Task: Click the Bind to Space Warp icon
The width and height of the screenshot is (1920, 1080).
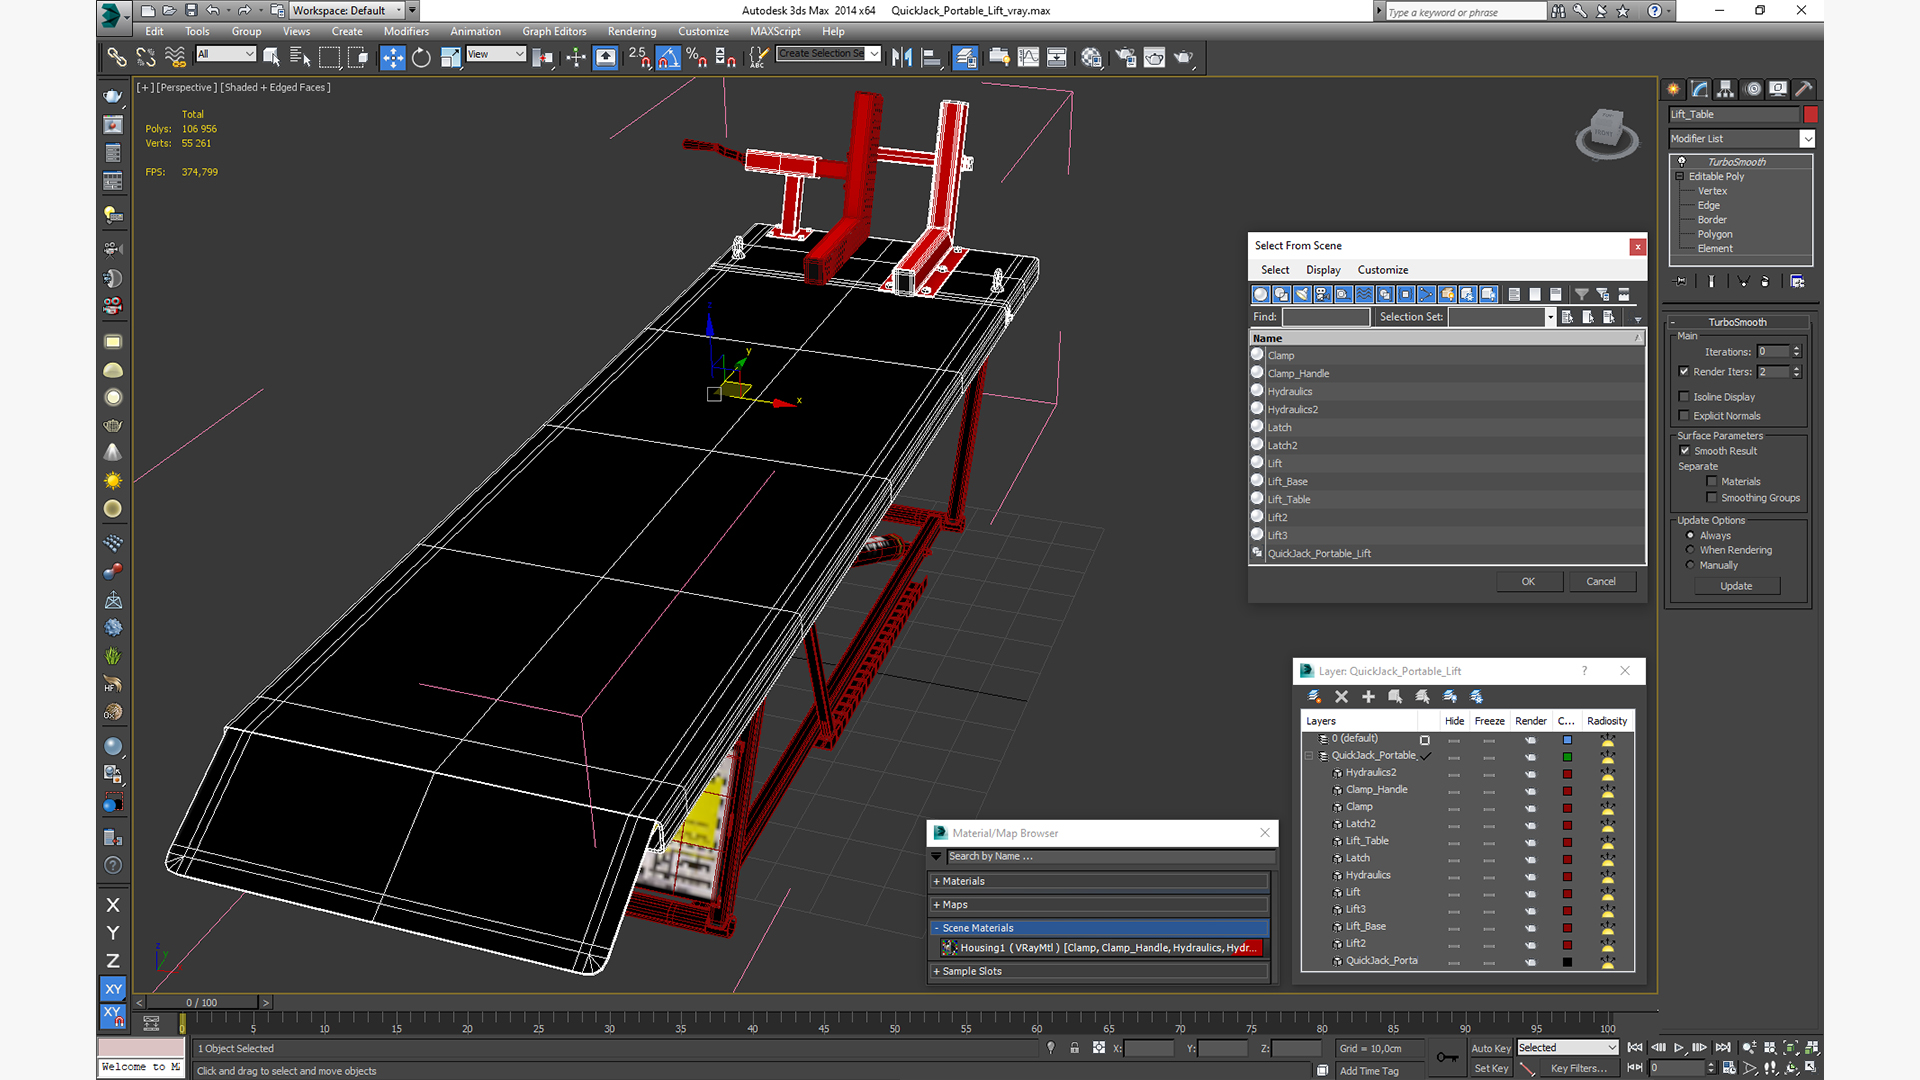Action: (175, 58)
